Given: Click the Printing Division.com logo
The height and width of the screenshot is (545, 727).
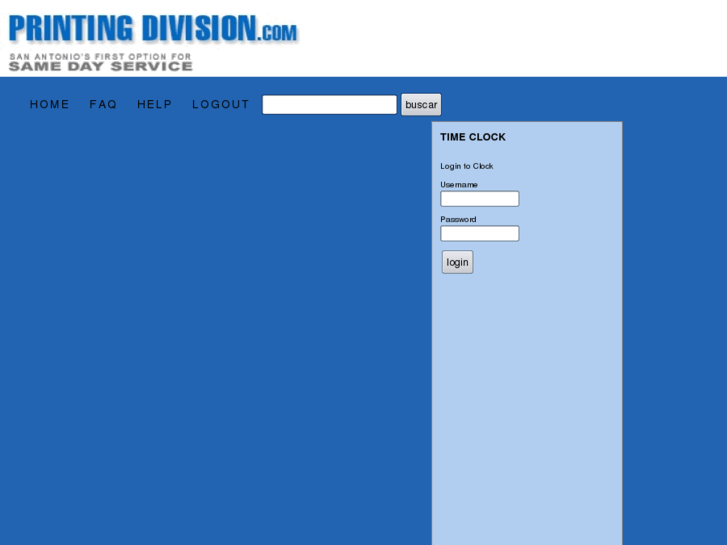Looking at the screenshot, I should pos(153,29).
